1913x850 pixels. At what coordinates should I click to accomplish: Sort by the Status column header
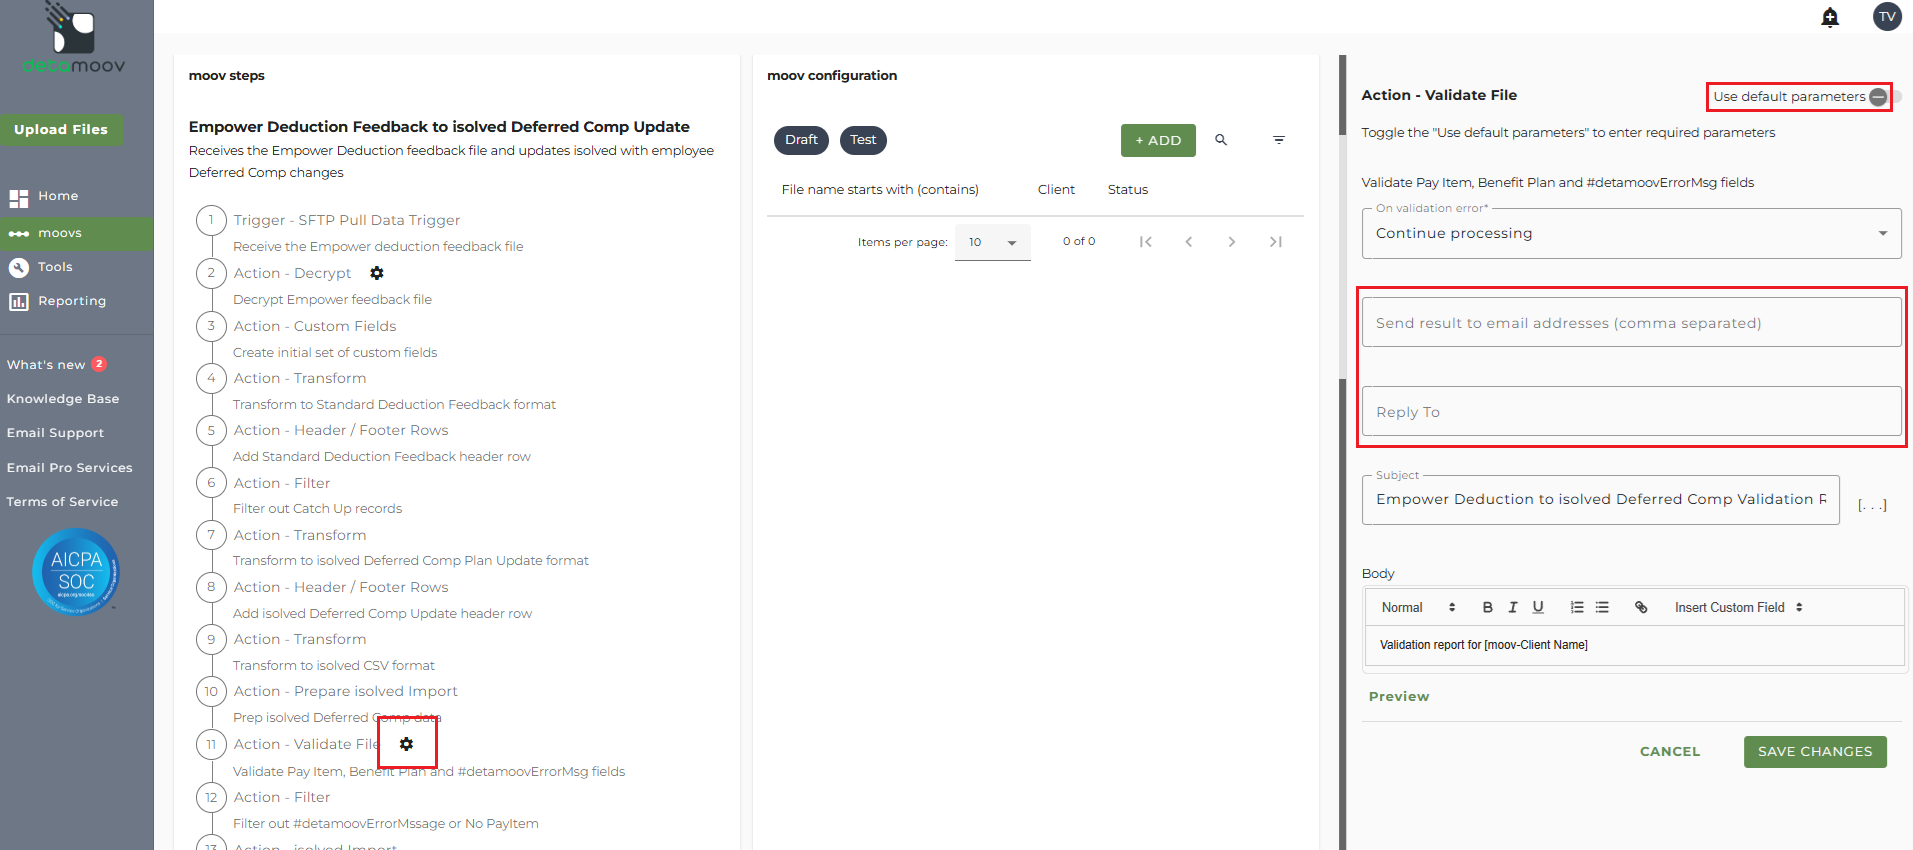pyautogui.click(x=1128, y=190)
